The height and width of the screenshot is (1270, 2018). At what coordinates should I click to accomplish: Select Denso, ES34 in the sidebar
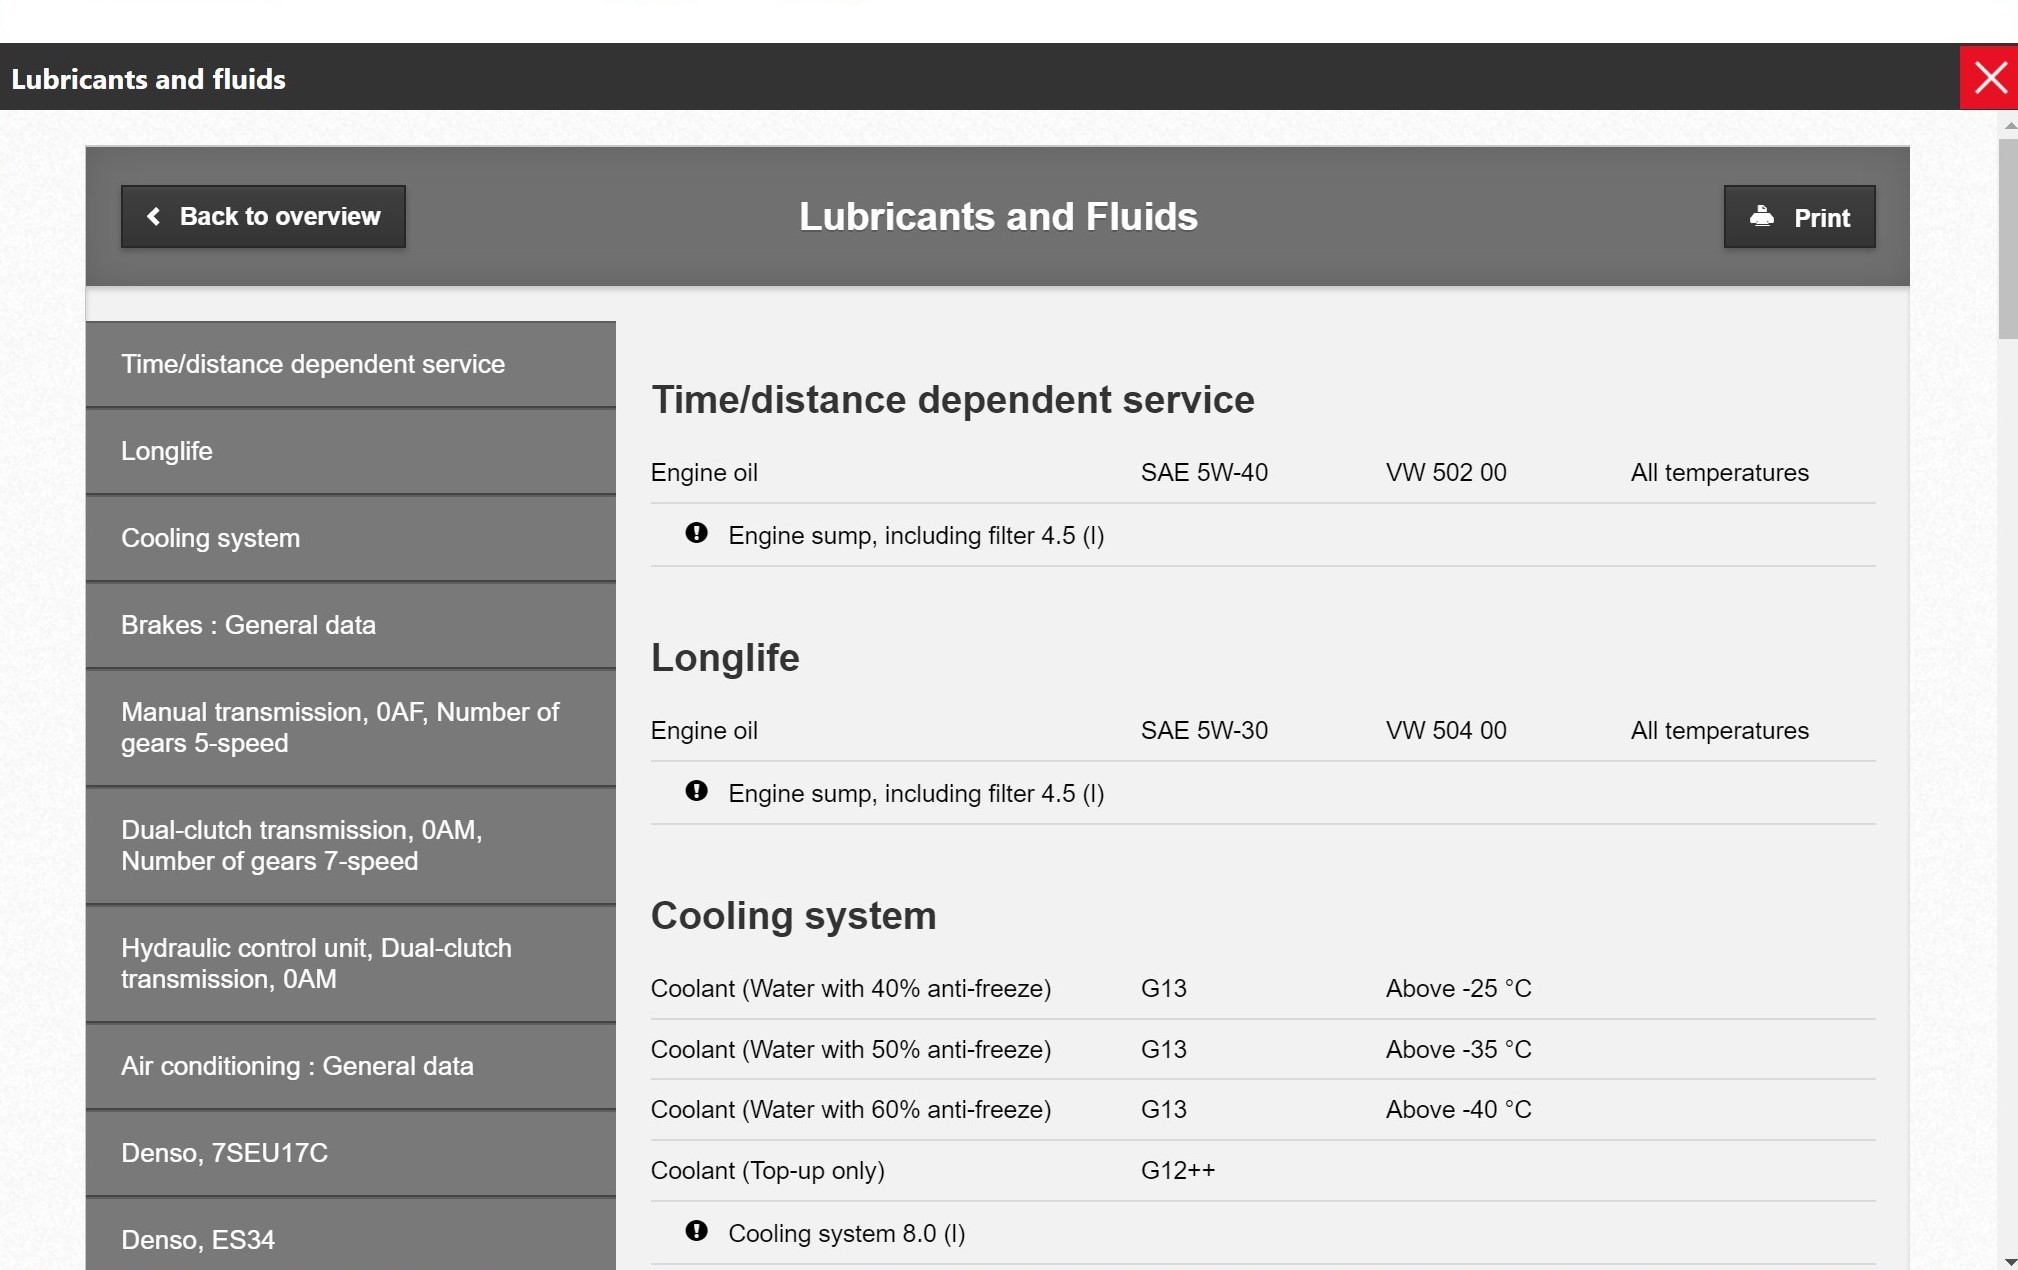(351, 1235)
